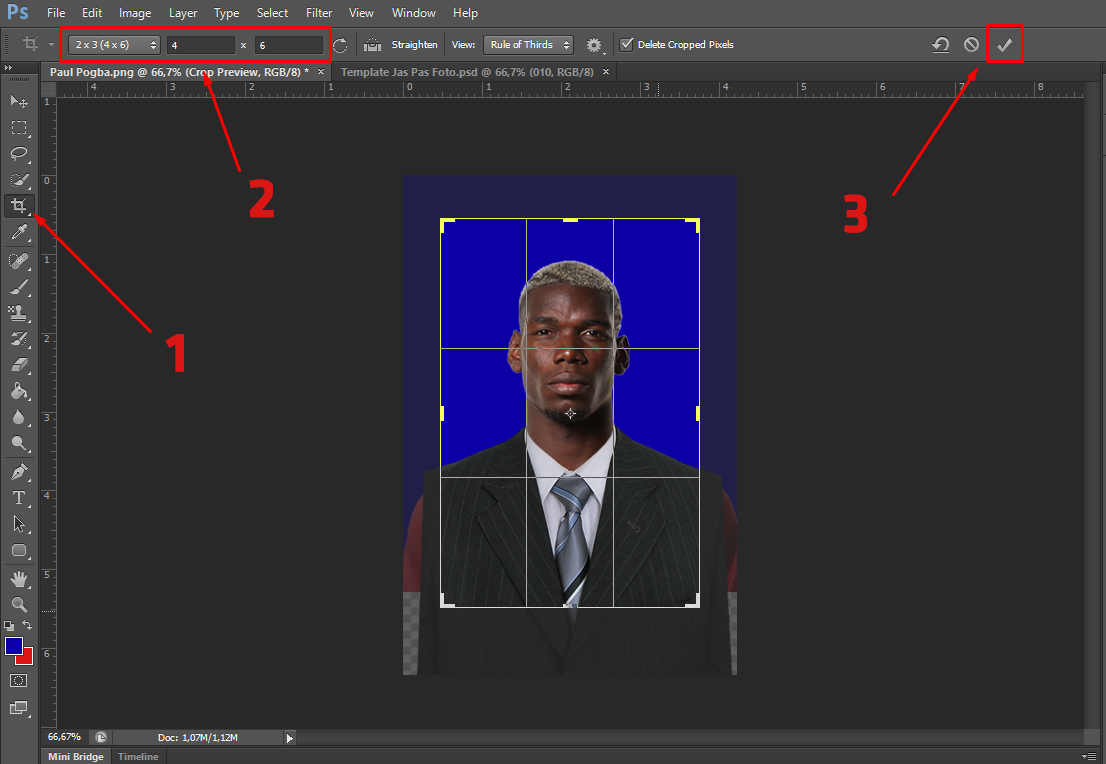Select the Blur tool
The height and width of the screenshot is (764, 1106).
point(19,418)
